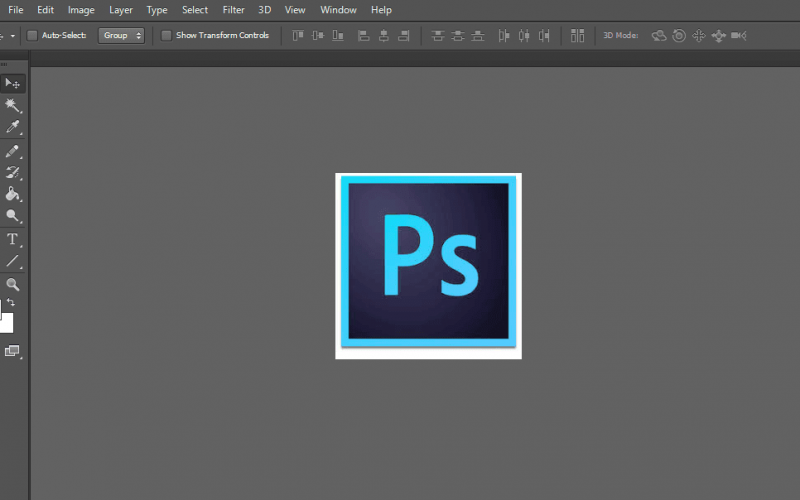
Task: Distribute top edges of layers
Action: click(x=438, y=35)
